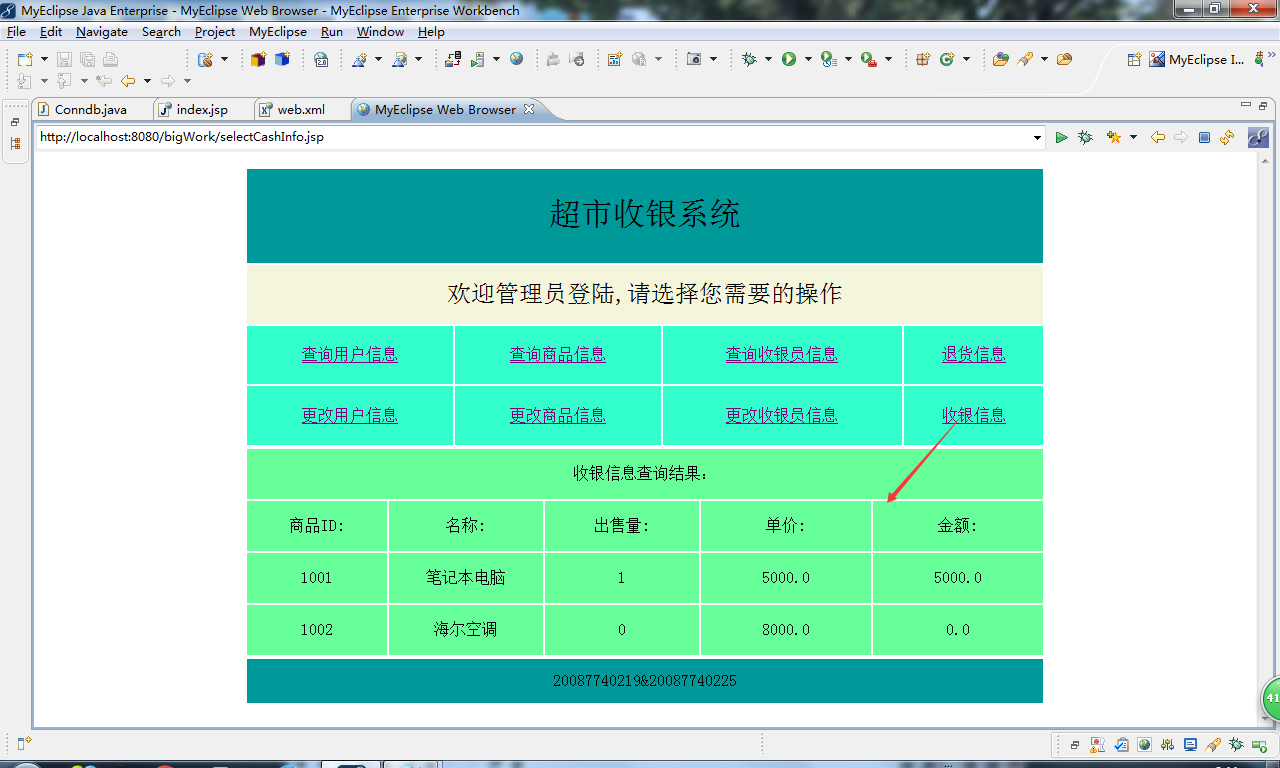Open the 退货信息 link
The width and height of the screenshot is (1280, 768).
[x=974, y=354]
